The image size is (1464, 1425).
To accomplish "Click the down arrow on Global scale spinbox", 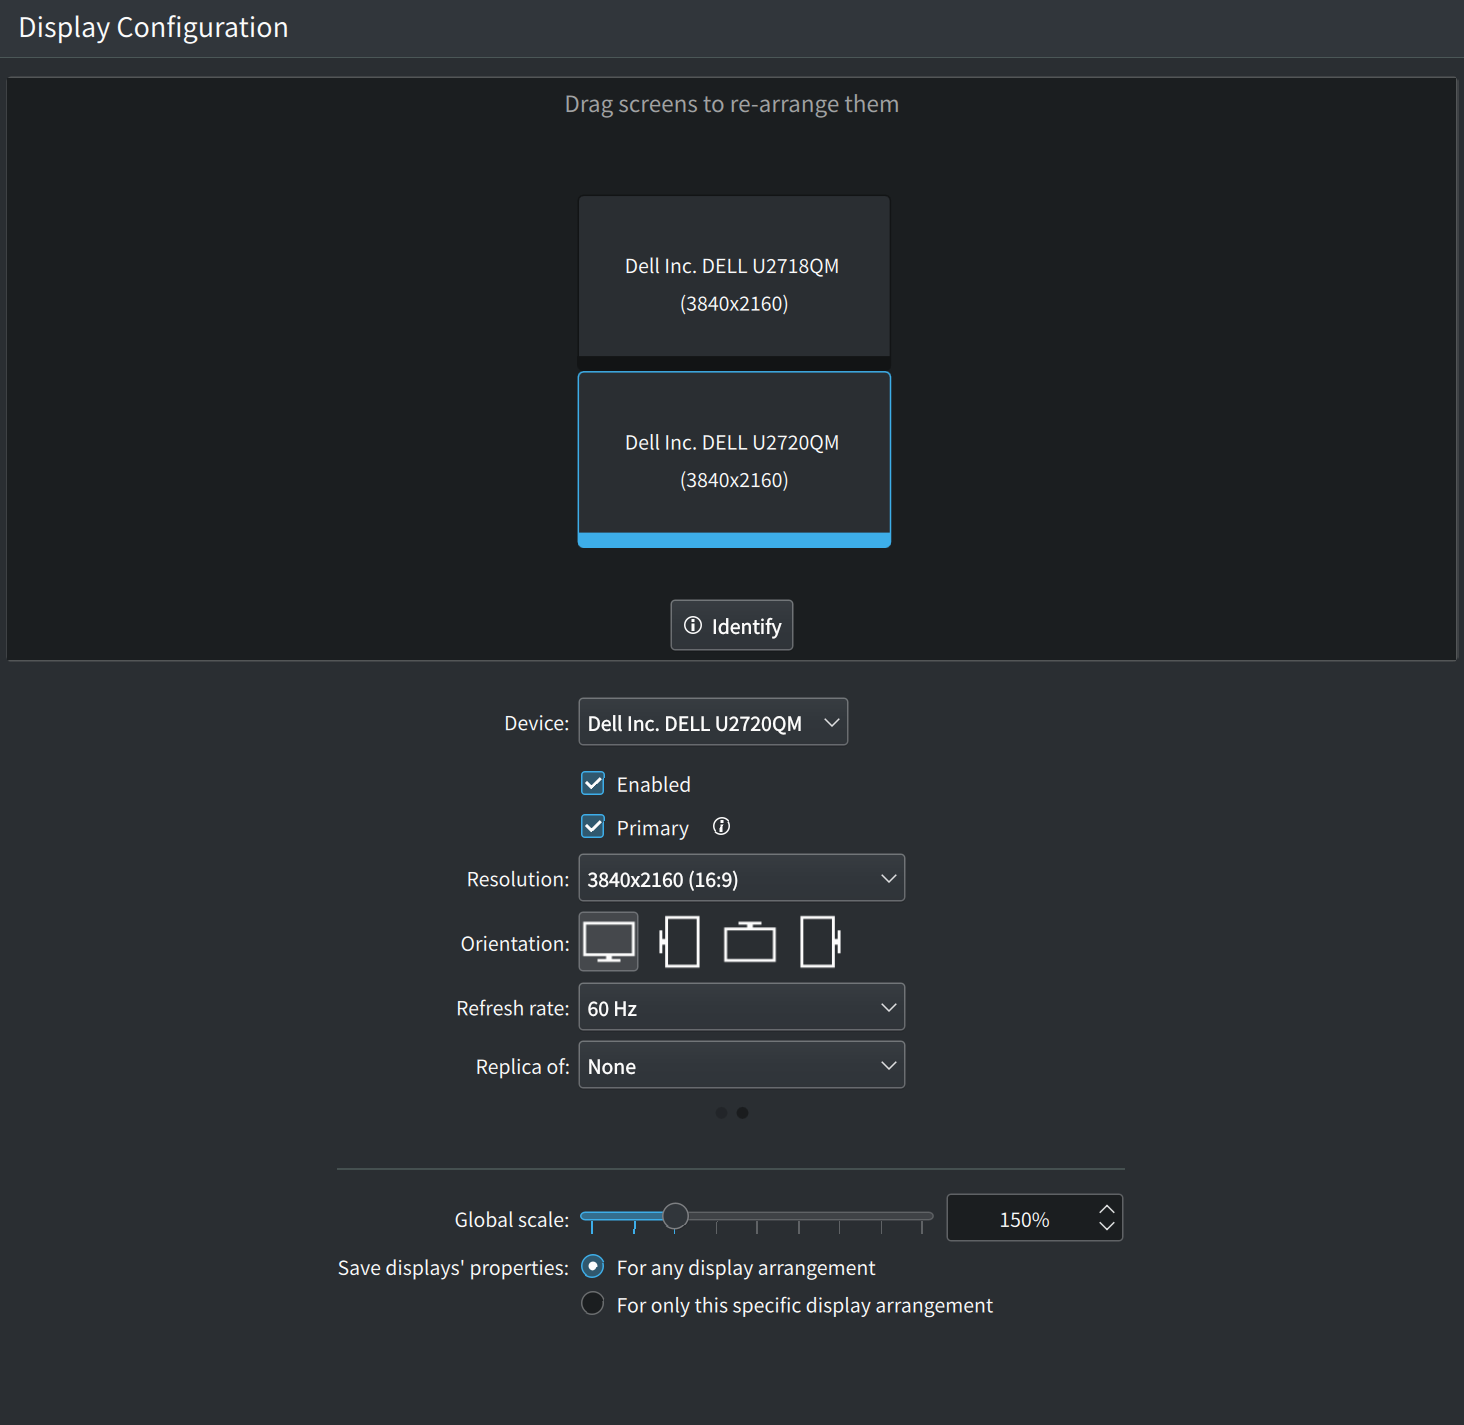I will point(1106,1227).
